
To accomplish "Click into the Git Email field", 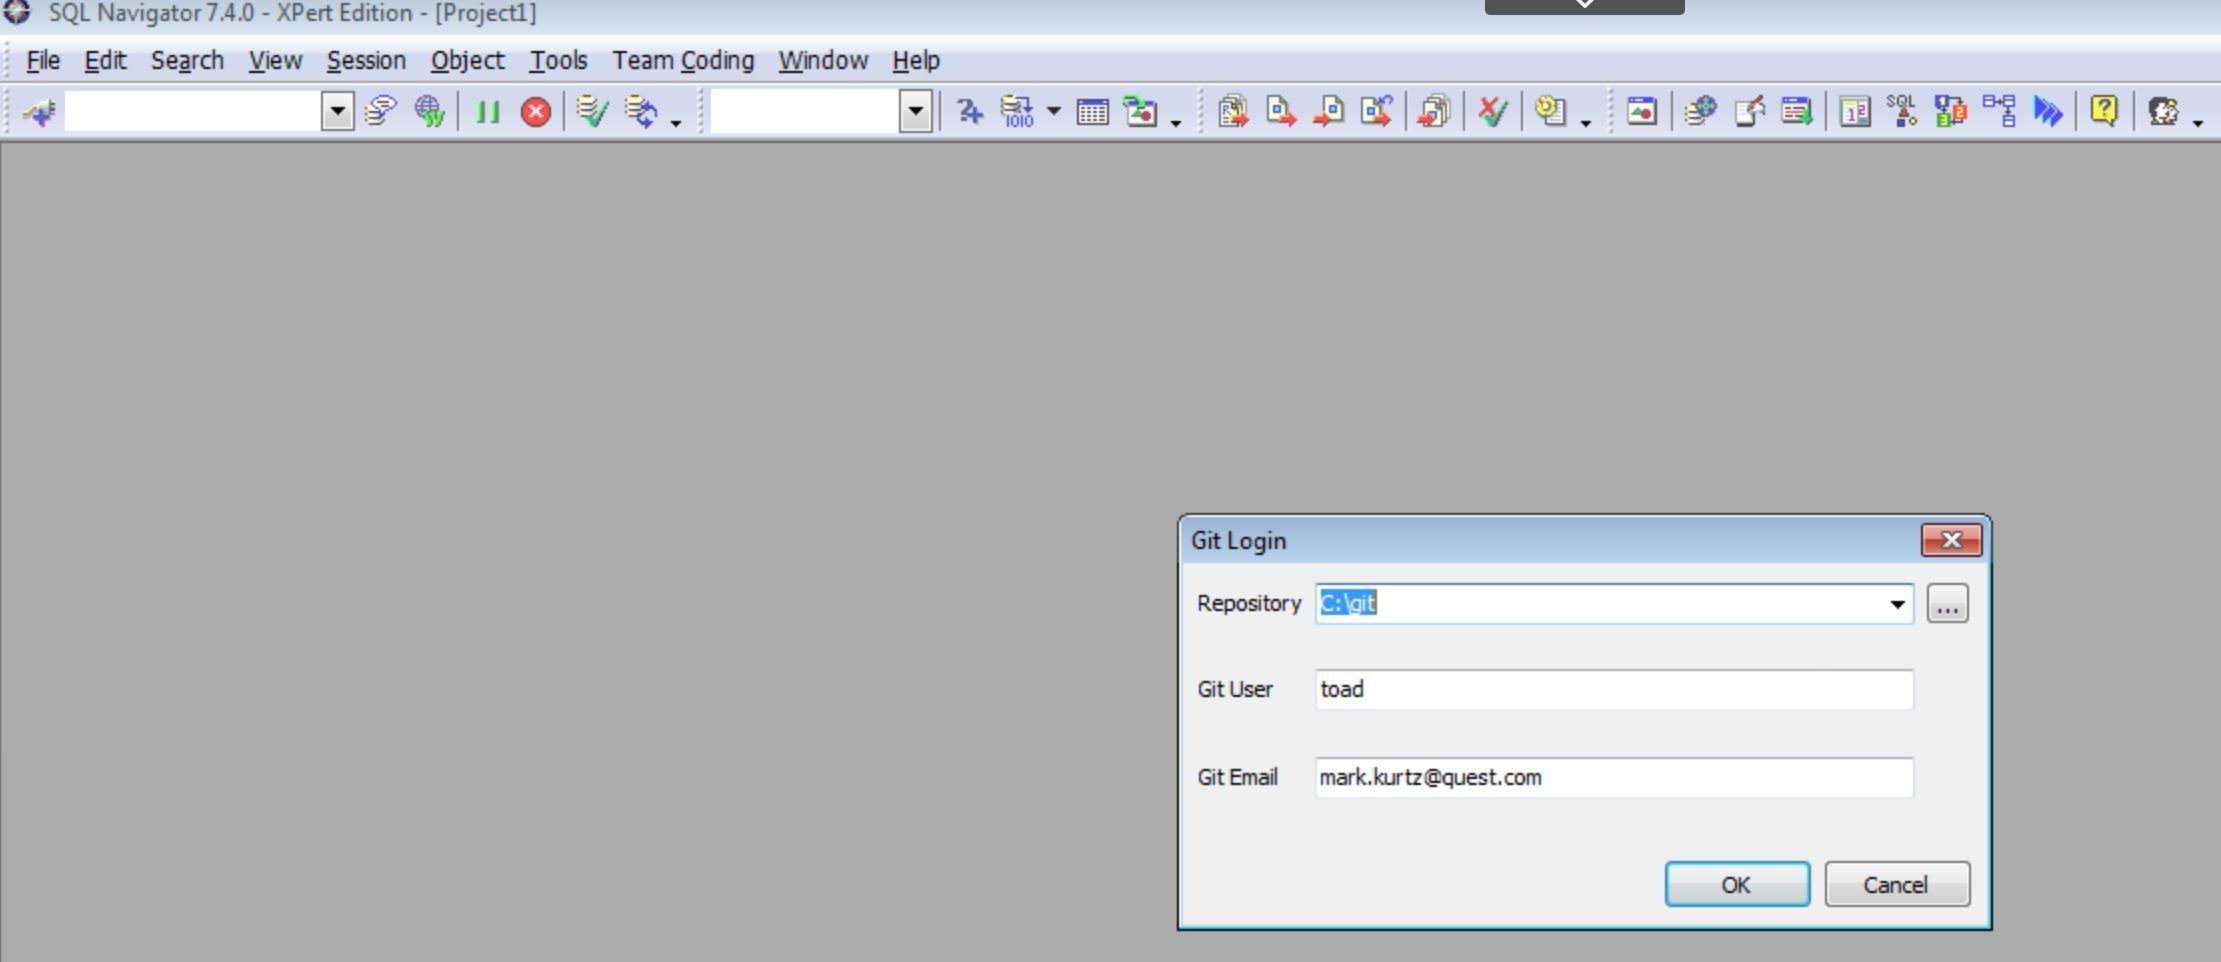I will [x=1614, y=778].
